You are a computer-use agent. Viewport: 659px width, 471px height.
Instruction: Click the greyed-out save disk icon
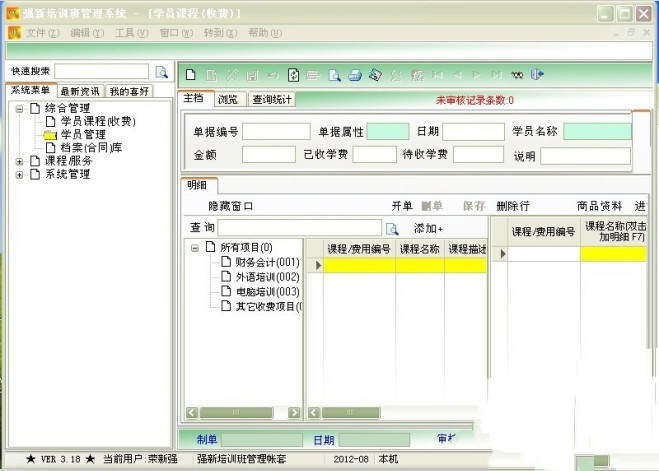click(252, 75)
